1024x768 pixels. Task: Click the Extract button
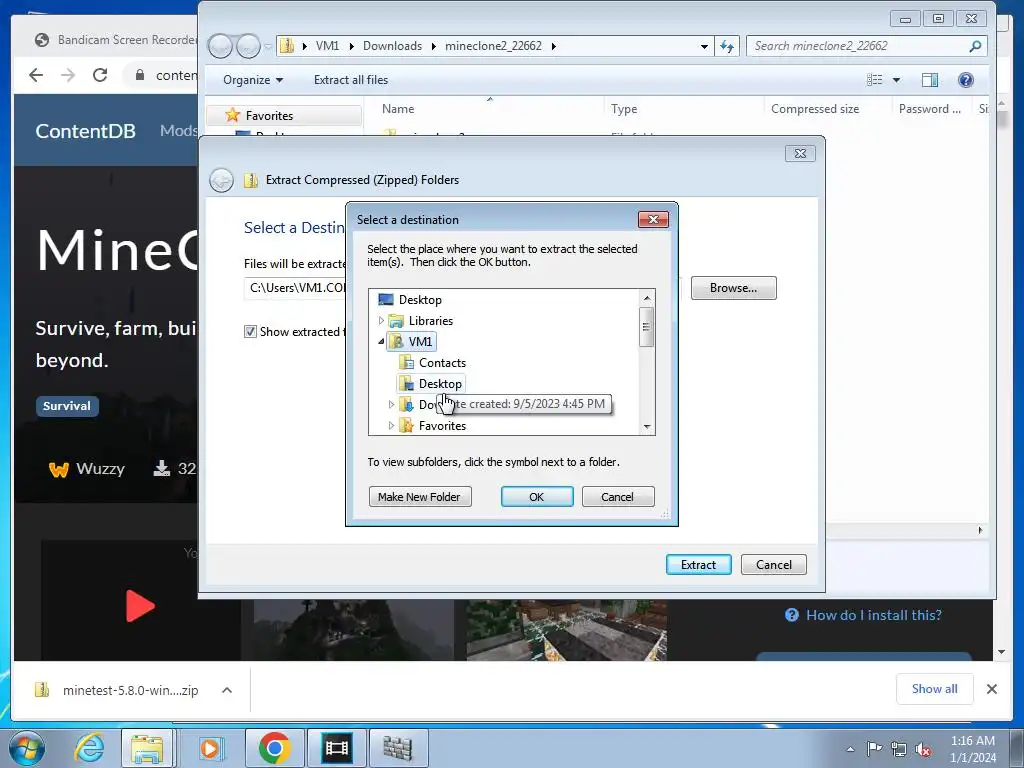(698, 565)
